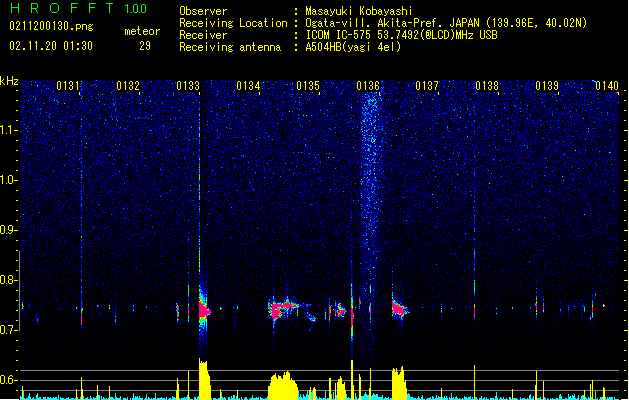The height and width of the screenshot is (400, 629).
Task: Click the meteor echo between 0136 and 0137
Action: click(400, 309)
